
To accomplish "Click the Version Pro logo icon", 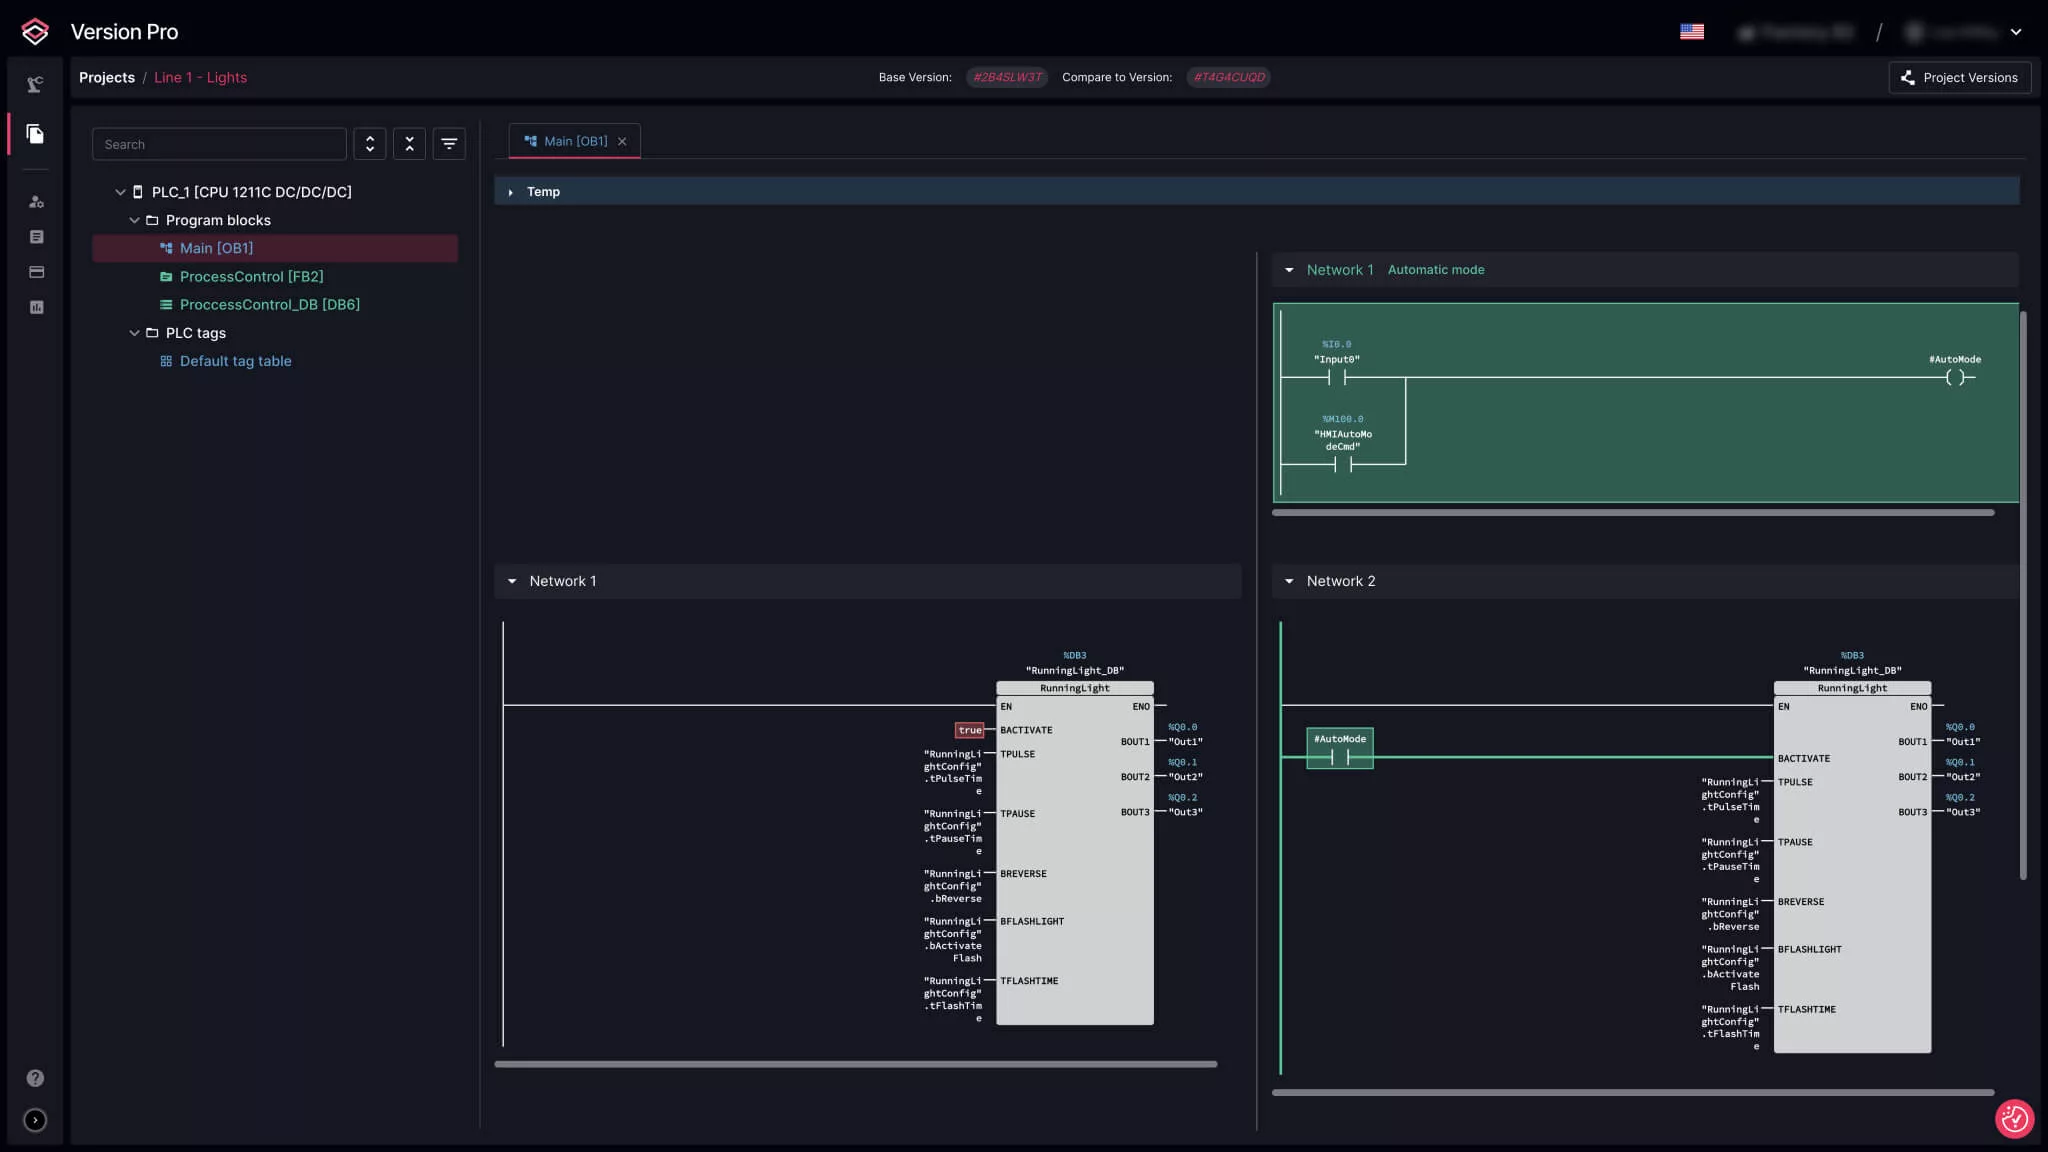I will [x=35, y=32].
